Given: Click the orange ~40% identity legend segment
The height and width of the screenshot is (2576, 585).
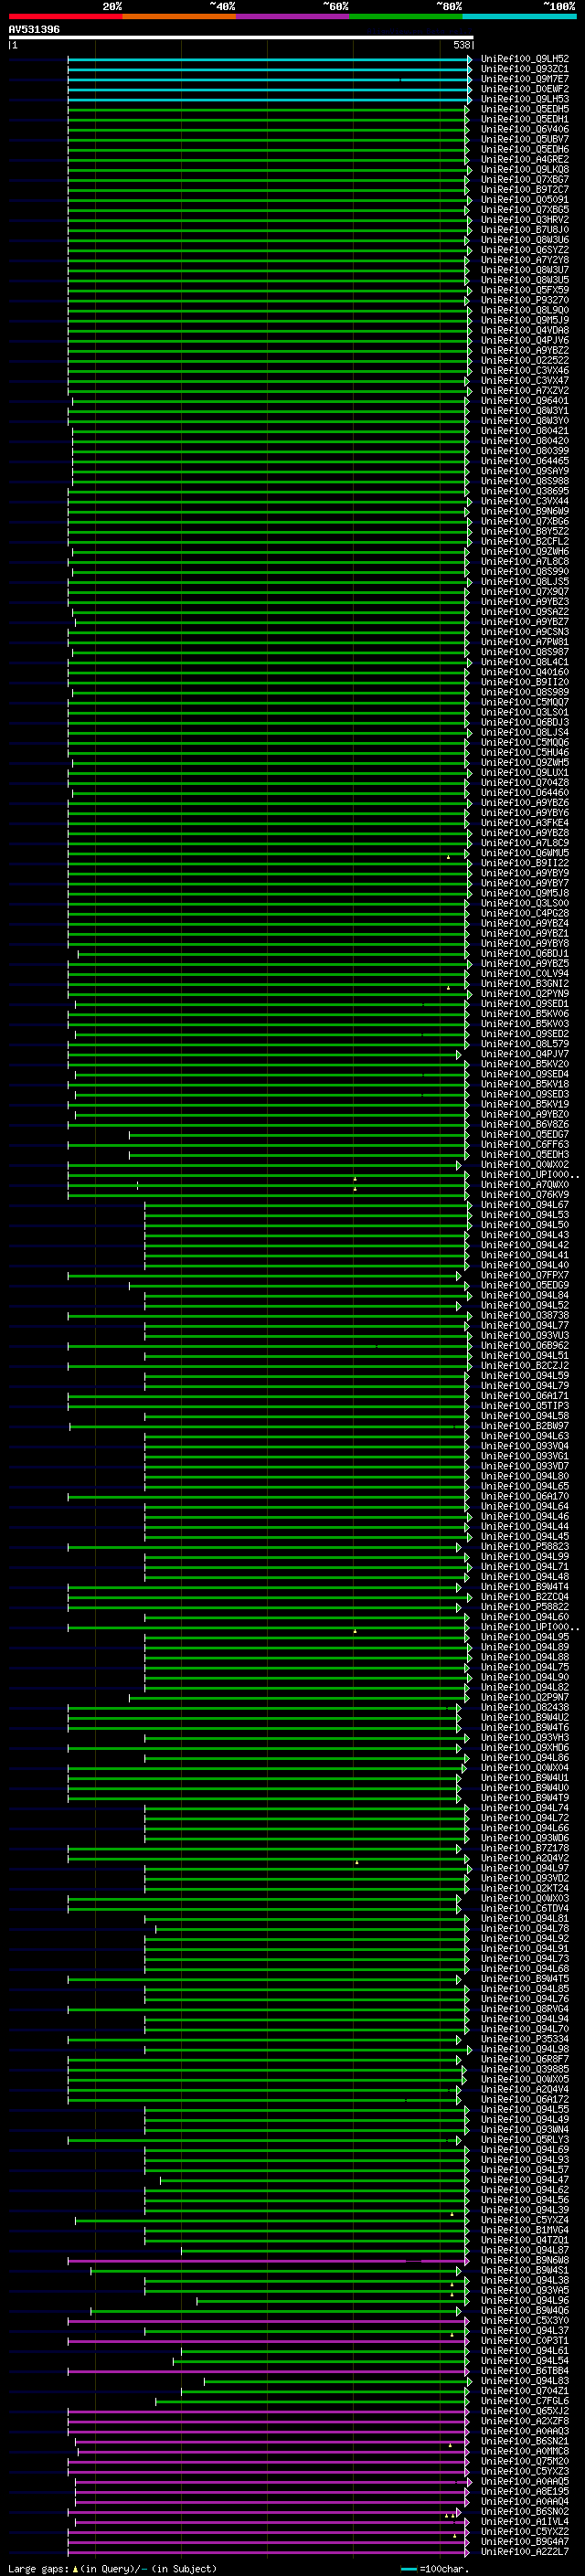Looking at the screenshot, I should 179,16.
